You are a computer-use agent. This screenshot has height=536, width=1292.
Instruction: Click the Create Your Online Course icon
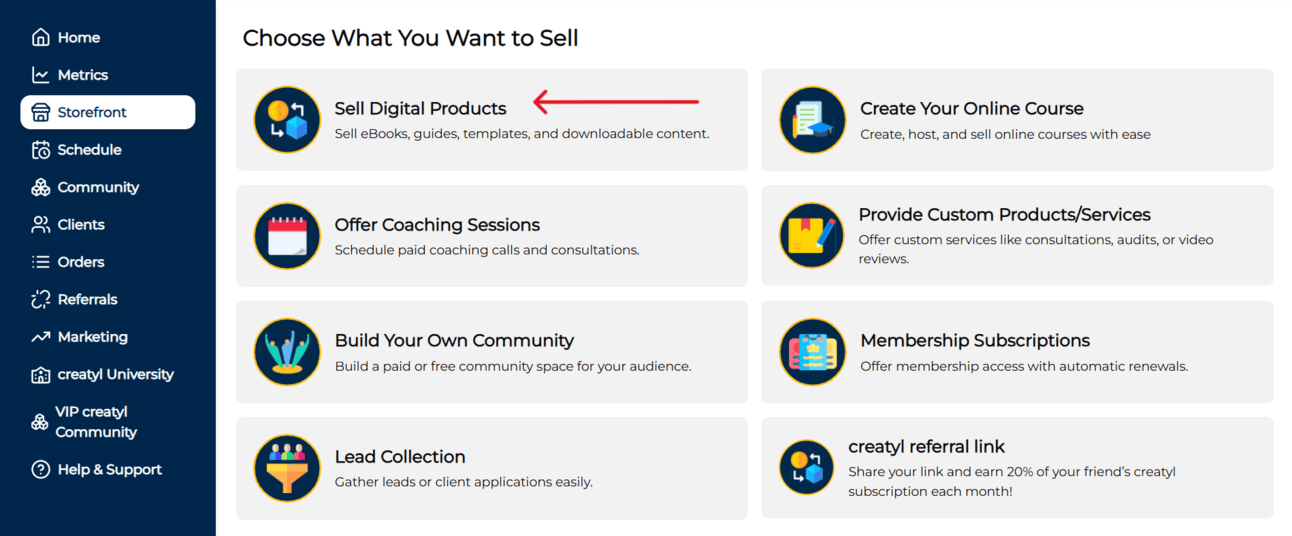[x=813, y=120]
